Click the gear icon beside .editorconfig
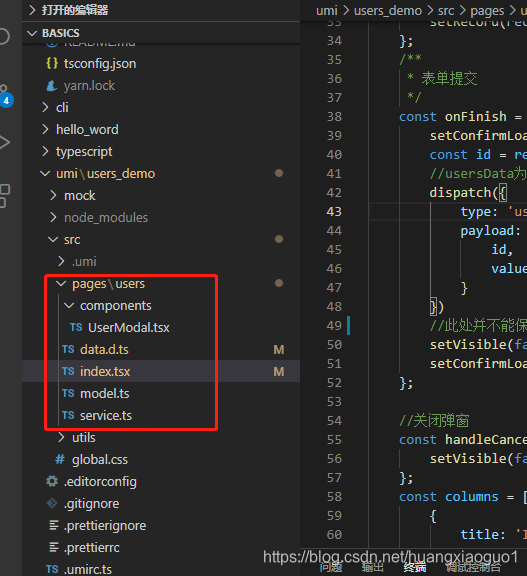Viewport: 527px width, 576px height. coord(52,481)
